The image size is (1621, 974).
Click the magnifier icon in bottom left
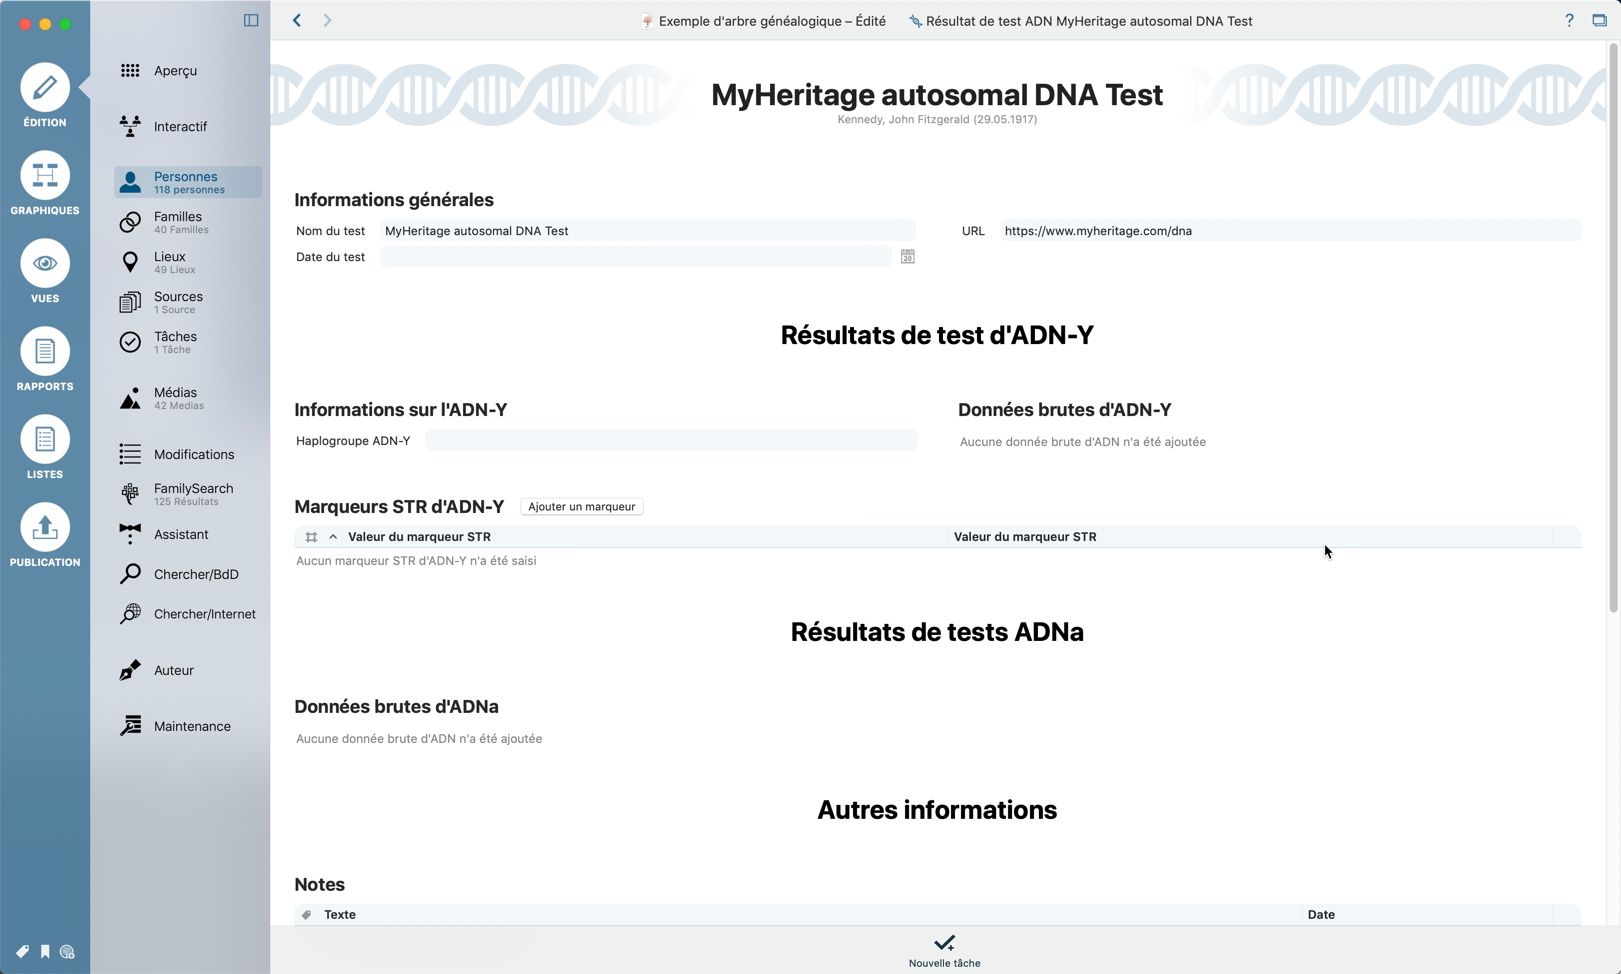67,952
